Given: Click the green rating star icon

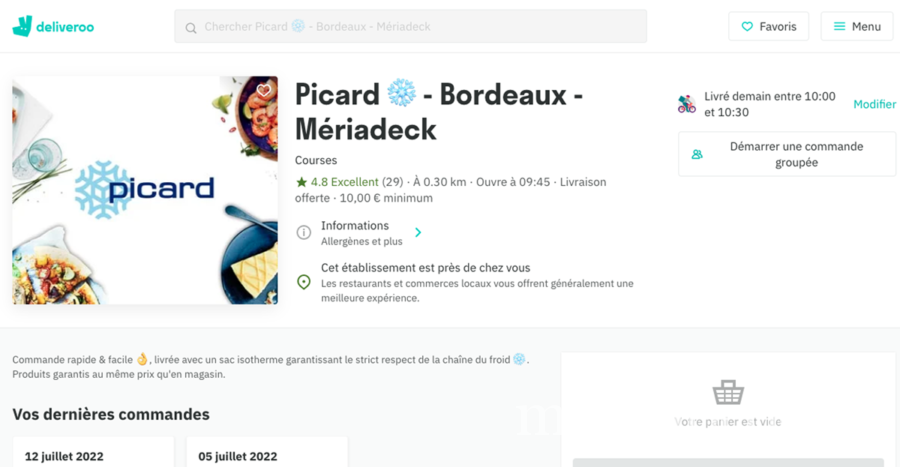Looking at the screenshot, I should (301, 182).
